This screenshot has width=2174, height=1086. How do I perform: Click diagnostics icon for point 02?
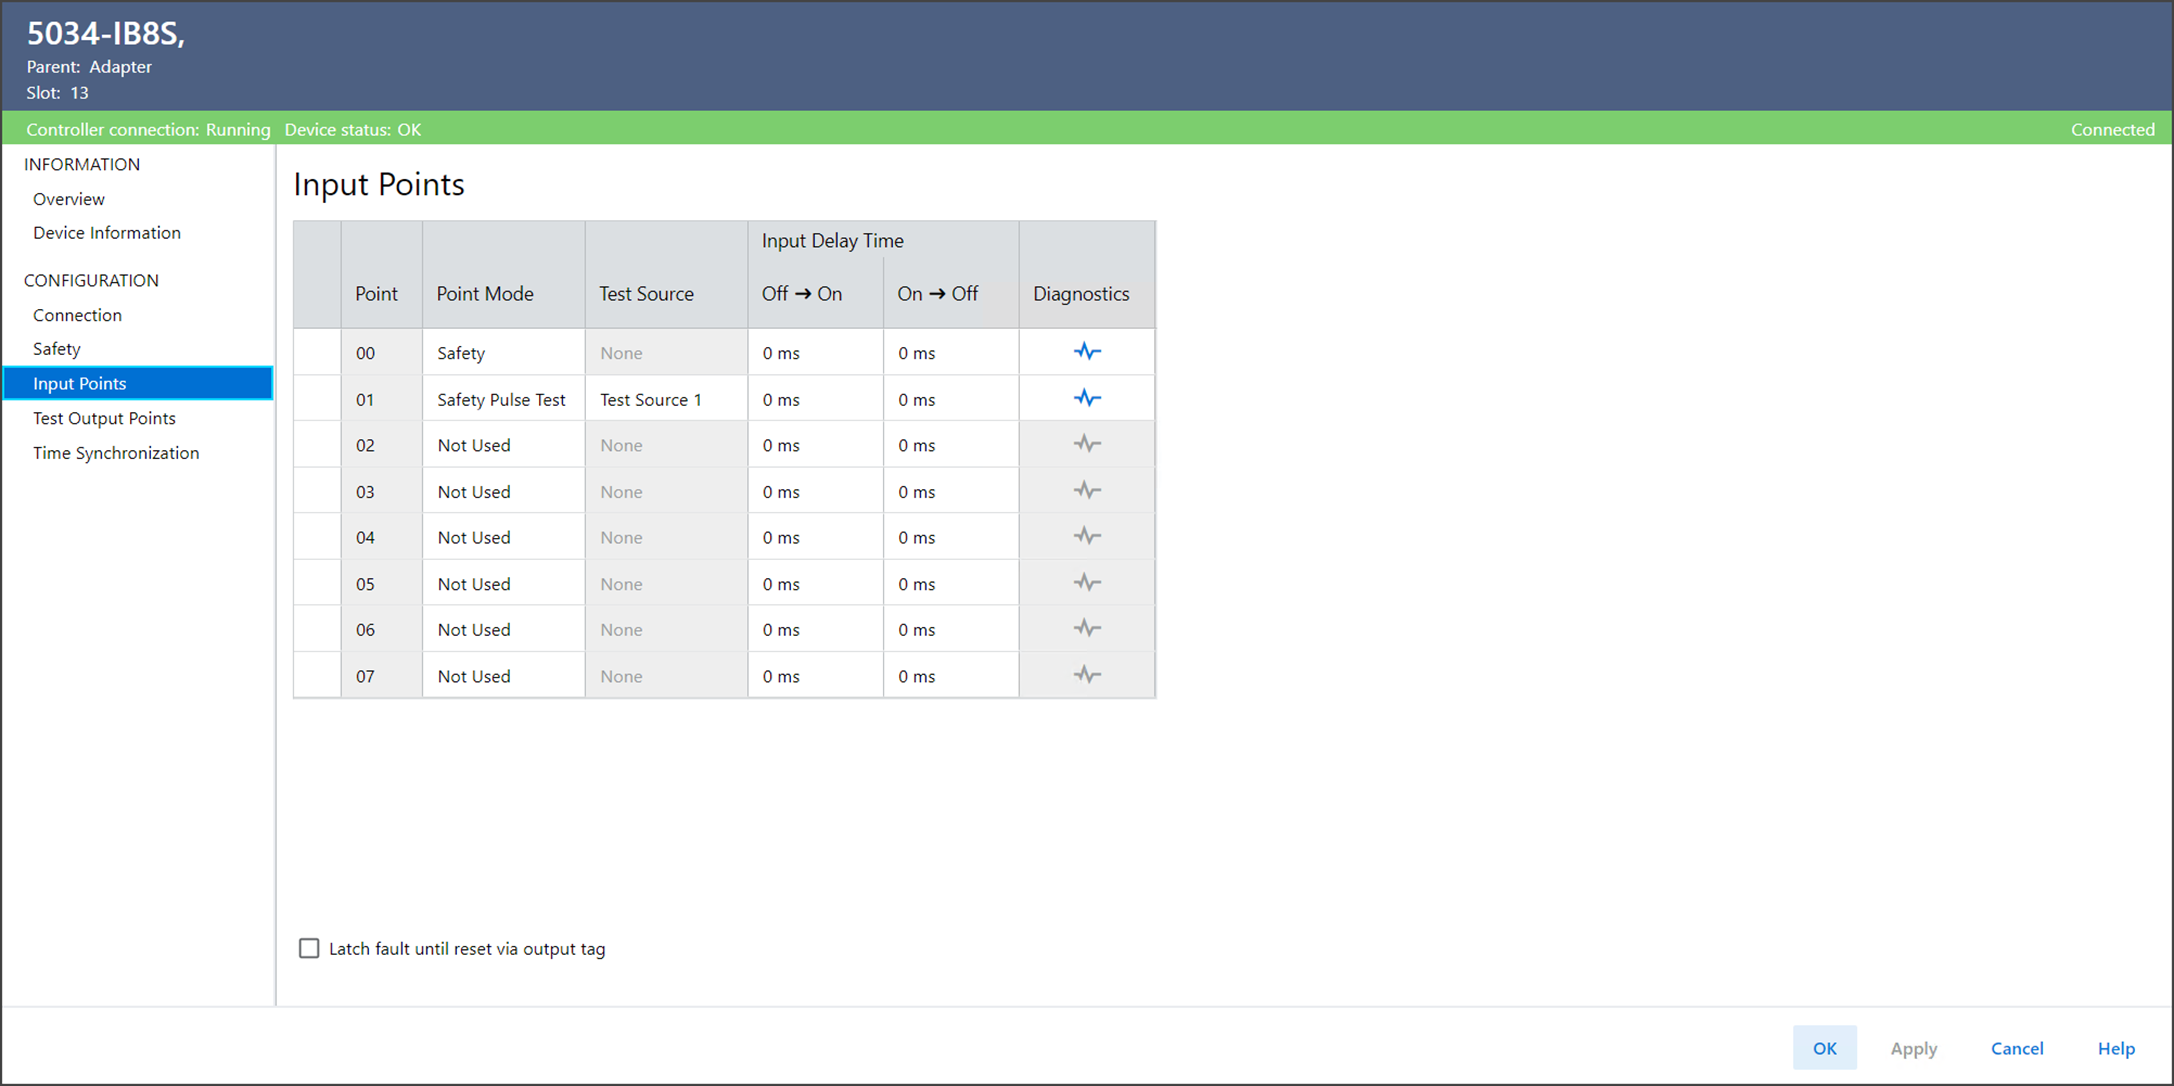coord(1087,444)
